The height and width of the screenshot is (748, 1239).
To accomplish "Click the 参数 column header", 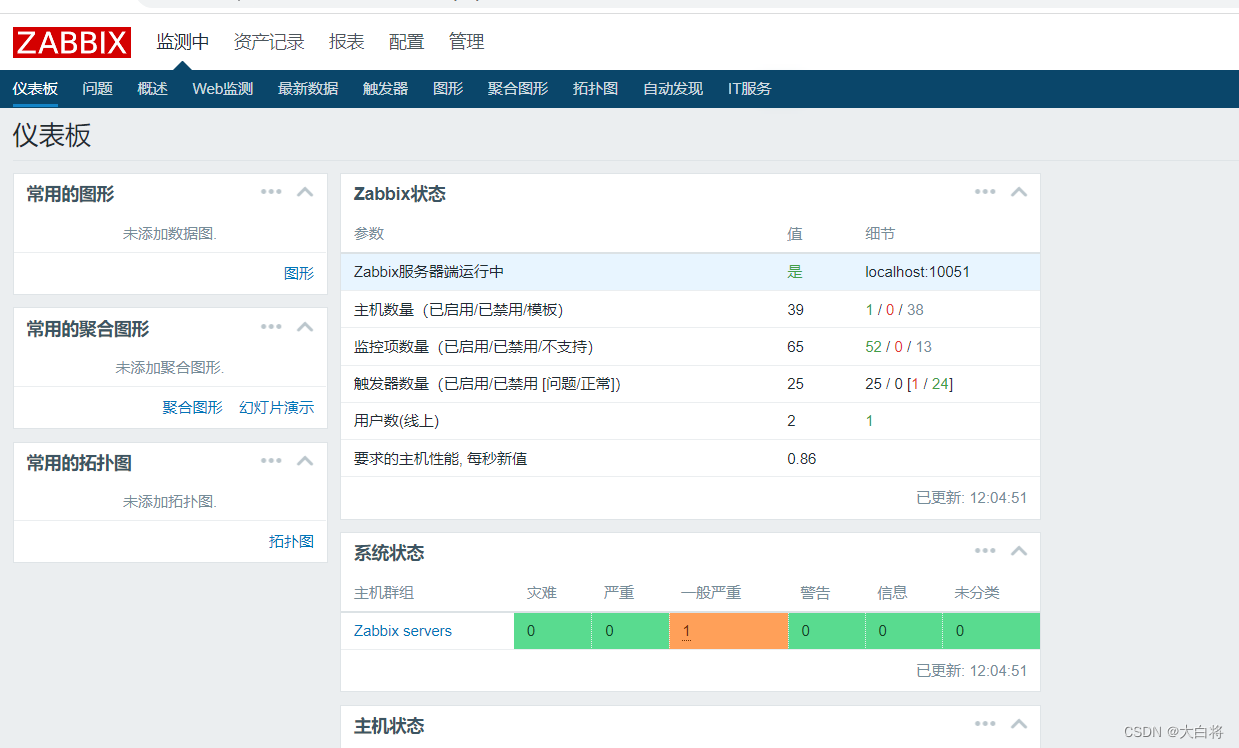I will tap(369, 233).
